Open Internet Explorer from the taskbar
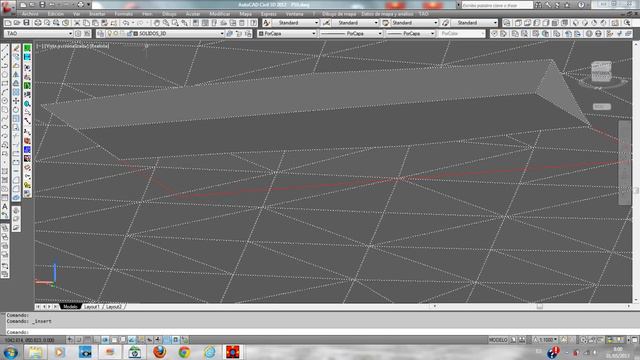Screen dimensions: 640x360 click(x=209, y=352)
